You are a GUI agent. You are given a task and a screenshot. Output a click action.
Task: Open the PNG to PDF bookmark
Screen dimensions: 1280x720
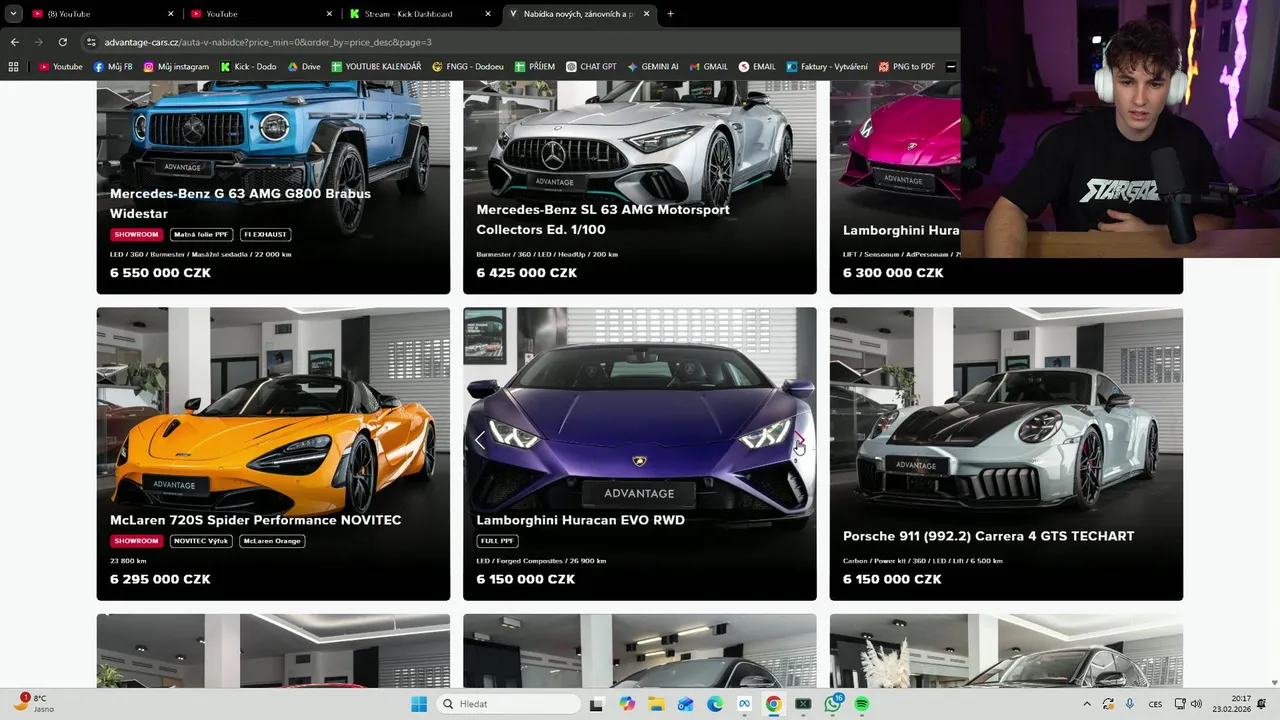click(907, 67)
